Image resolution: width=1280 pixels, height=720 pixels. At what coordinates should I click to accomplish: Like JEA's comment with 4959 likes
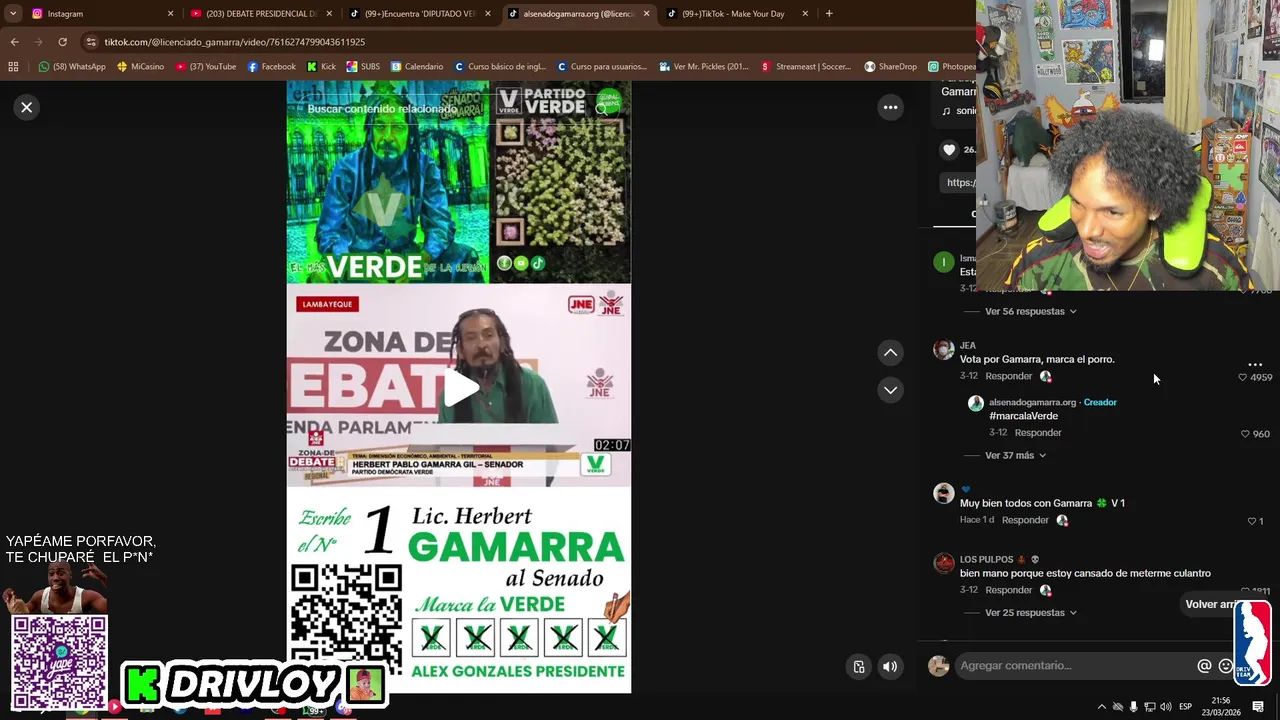coord(1243,377)
